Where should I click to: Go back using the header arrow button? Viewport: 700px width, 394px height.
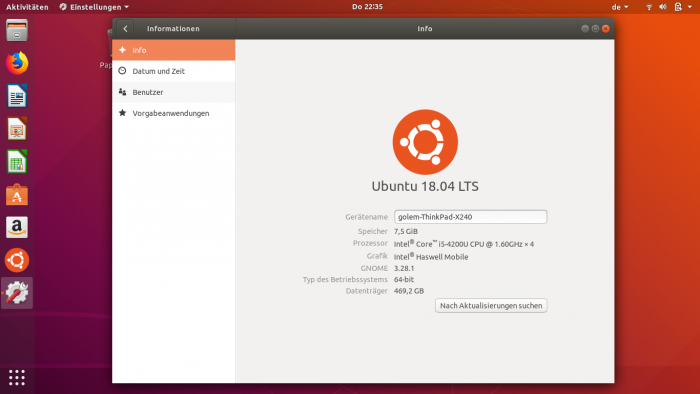(x=125, y=29)
